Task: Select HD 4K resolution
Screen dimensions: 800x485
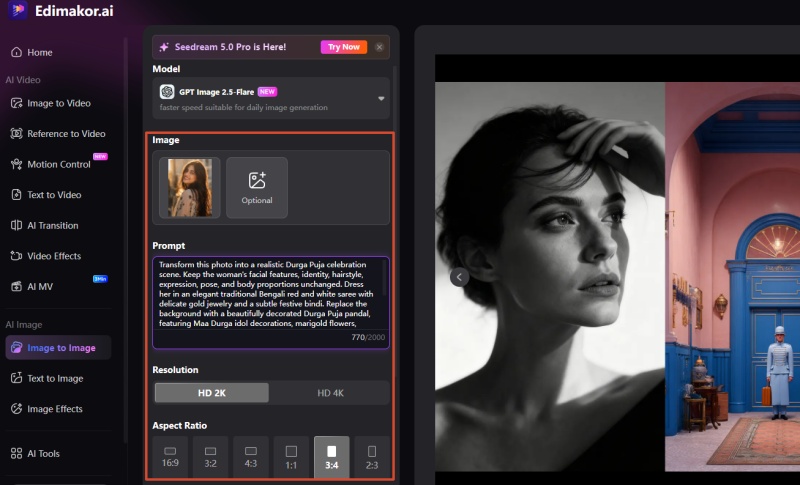Action: click(330, 393)
